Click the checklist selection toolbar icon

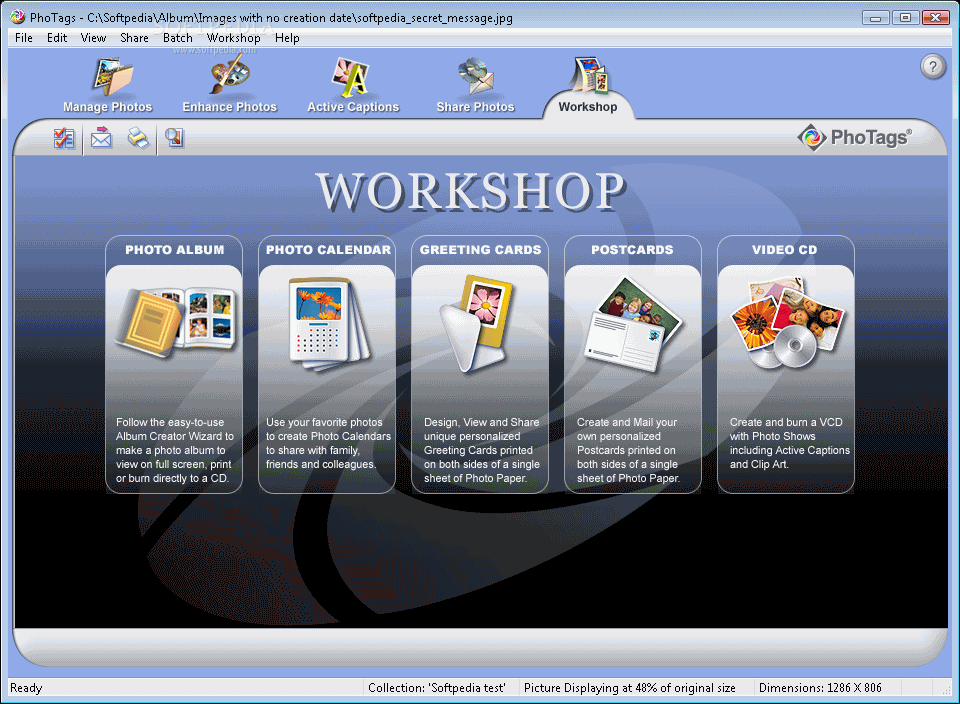click(64, 138)
